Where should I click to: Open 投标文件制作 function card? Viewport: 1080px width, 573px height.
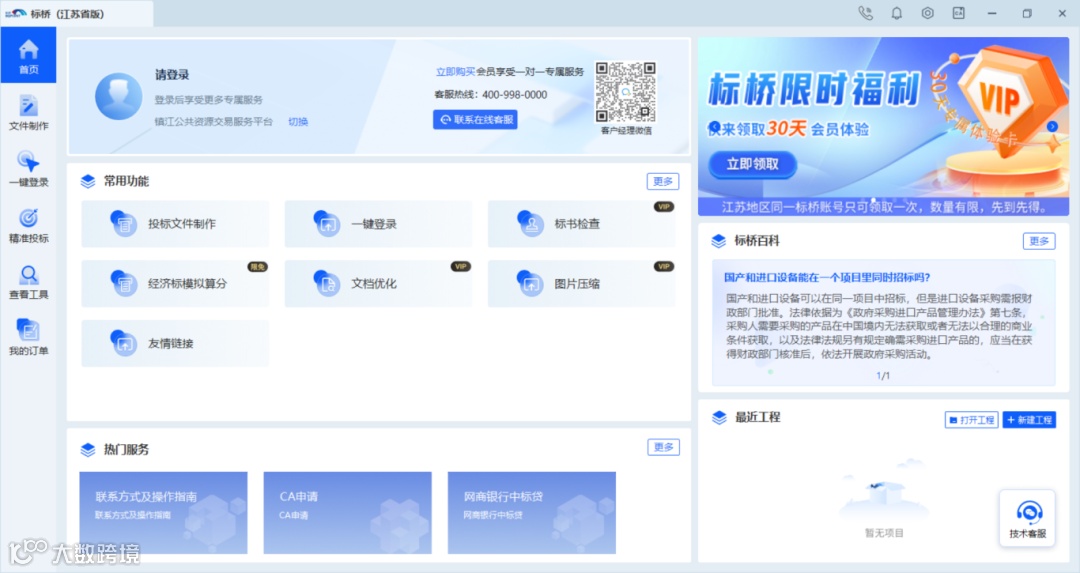tap(175, 224)
